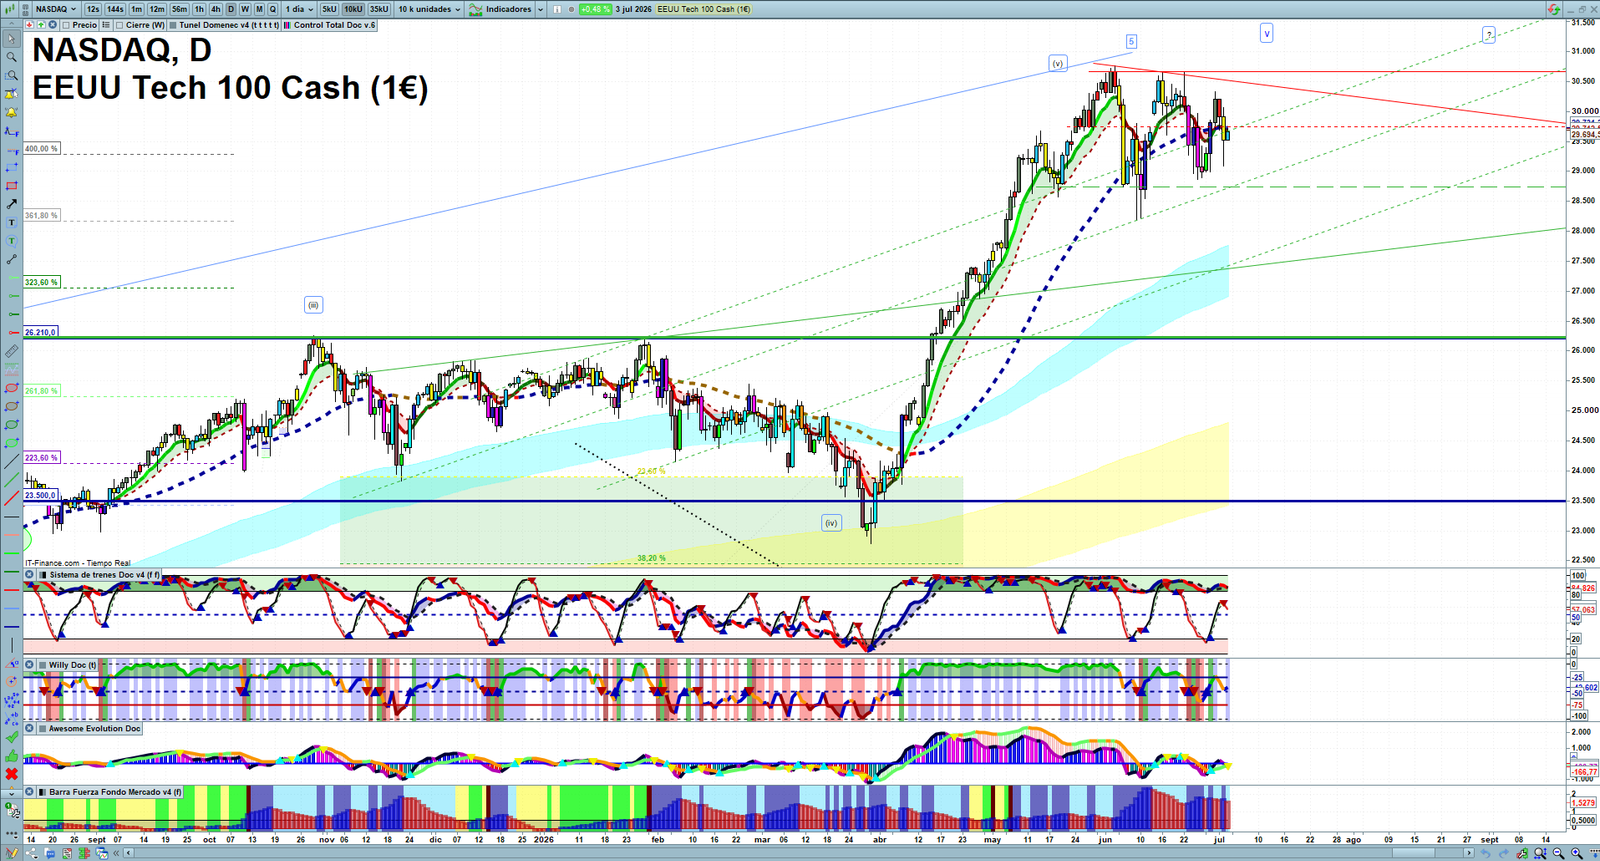Select the 1h timeframe

(199, 9)
